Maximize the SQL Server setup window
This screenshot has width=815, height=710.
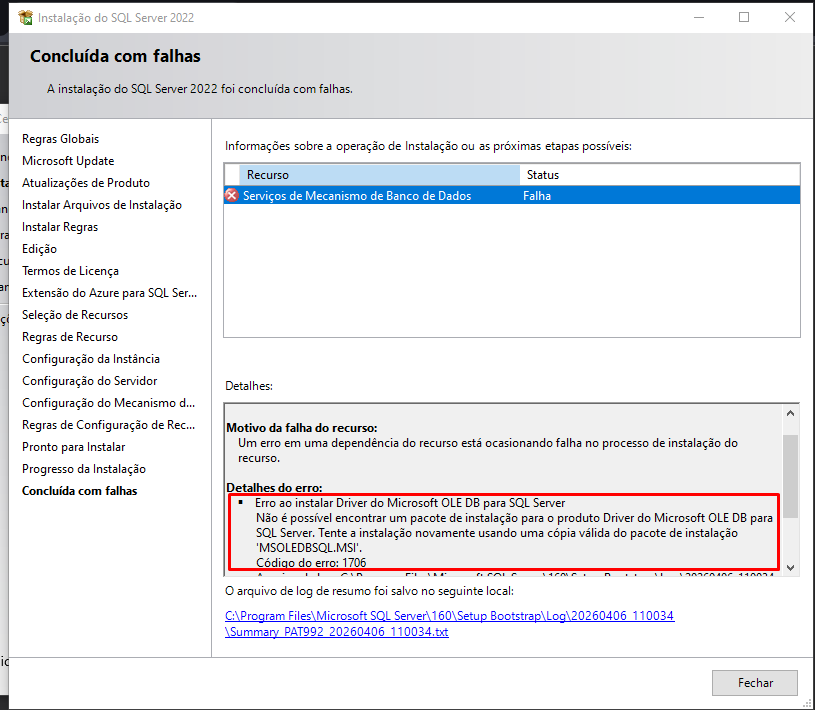(x=744, y=17)
